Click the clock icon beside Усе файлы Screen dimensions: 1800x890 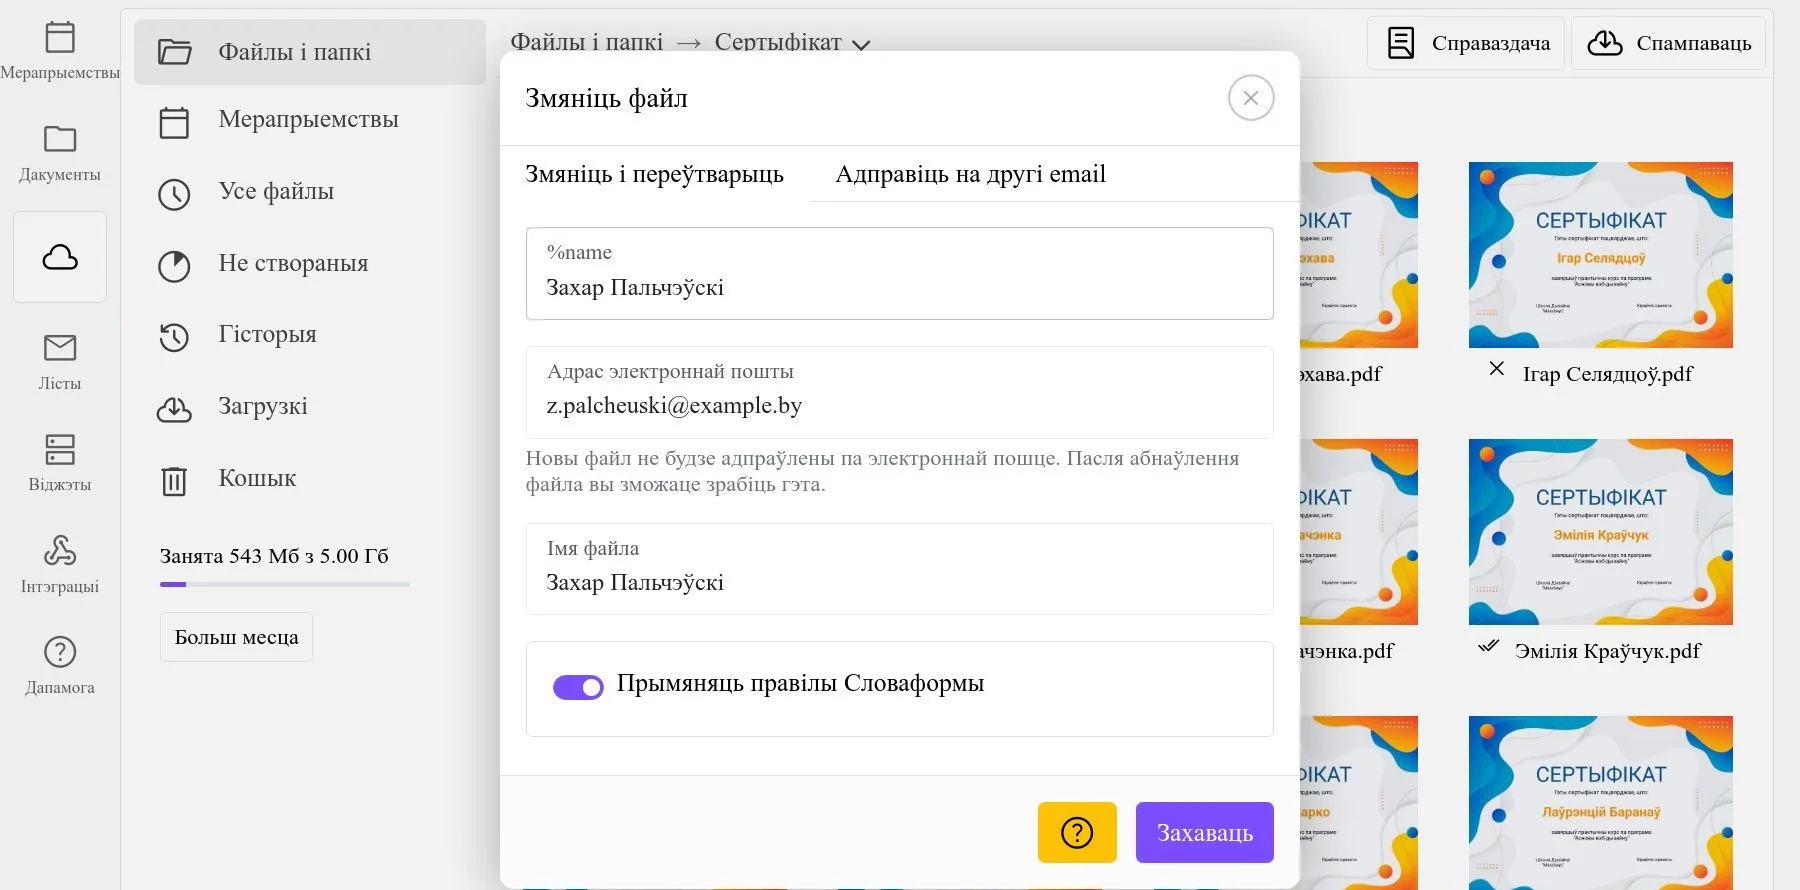point(174,194)
